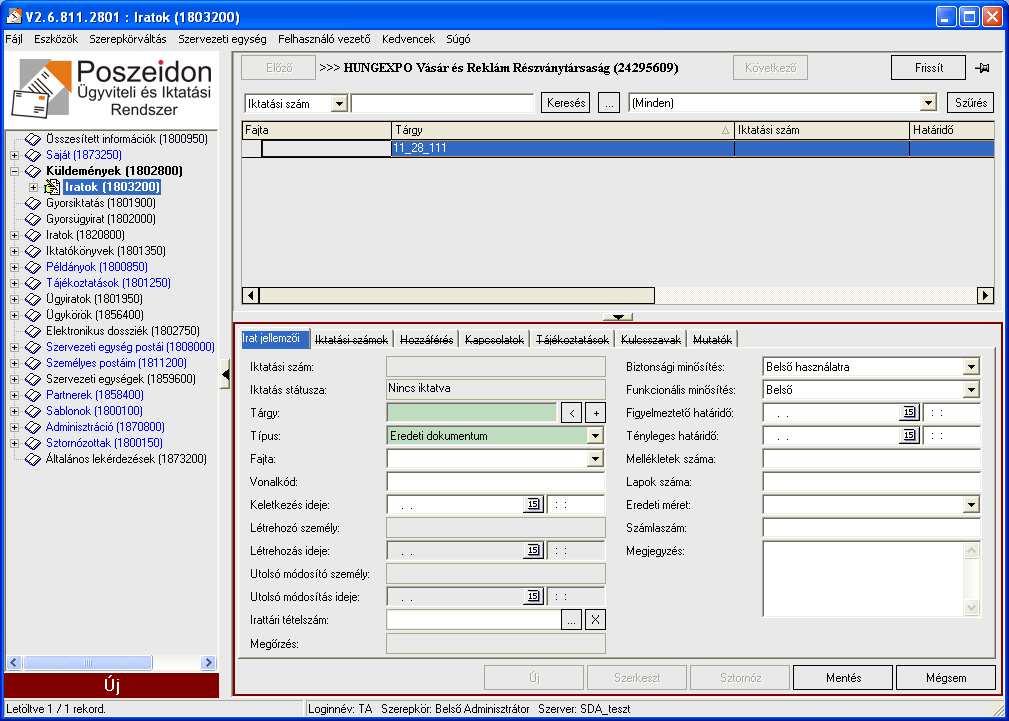Click the Keresés button
The image size is (1009, 721).
tap(566, 103)
